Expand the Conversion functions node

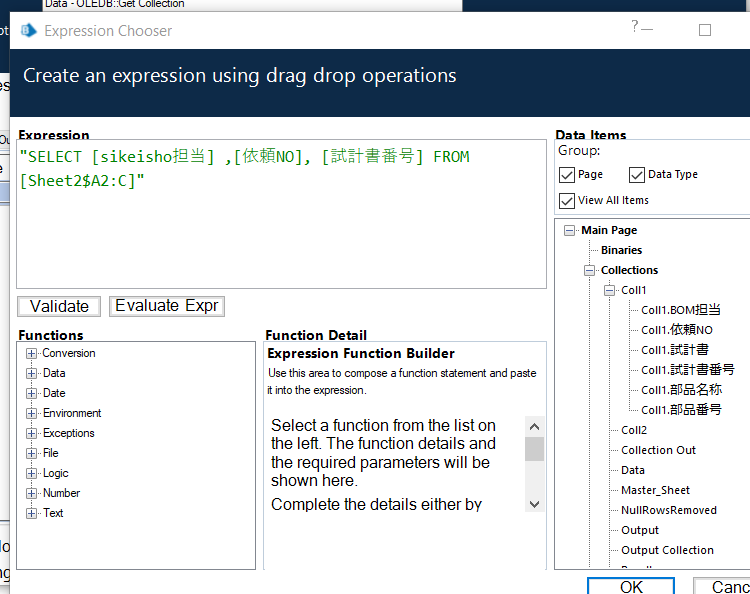click(x=32, y=353)
